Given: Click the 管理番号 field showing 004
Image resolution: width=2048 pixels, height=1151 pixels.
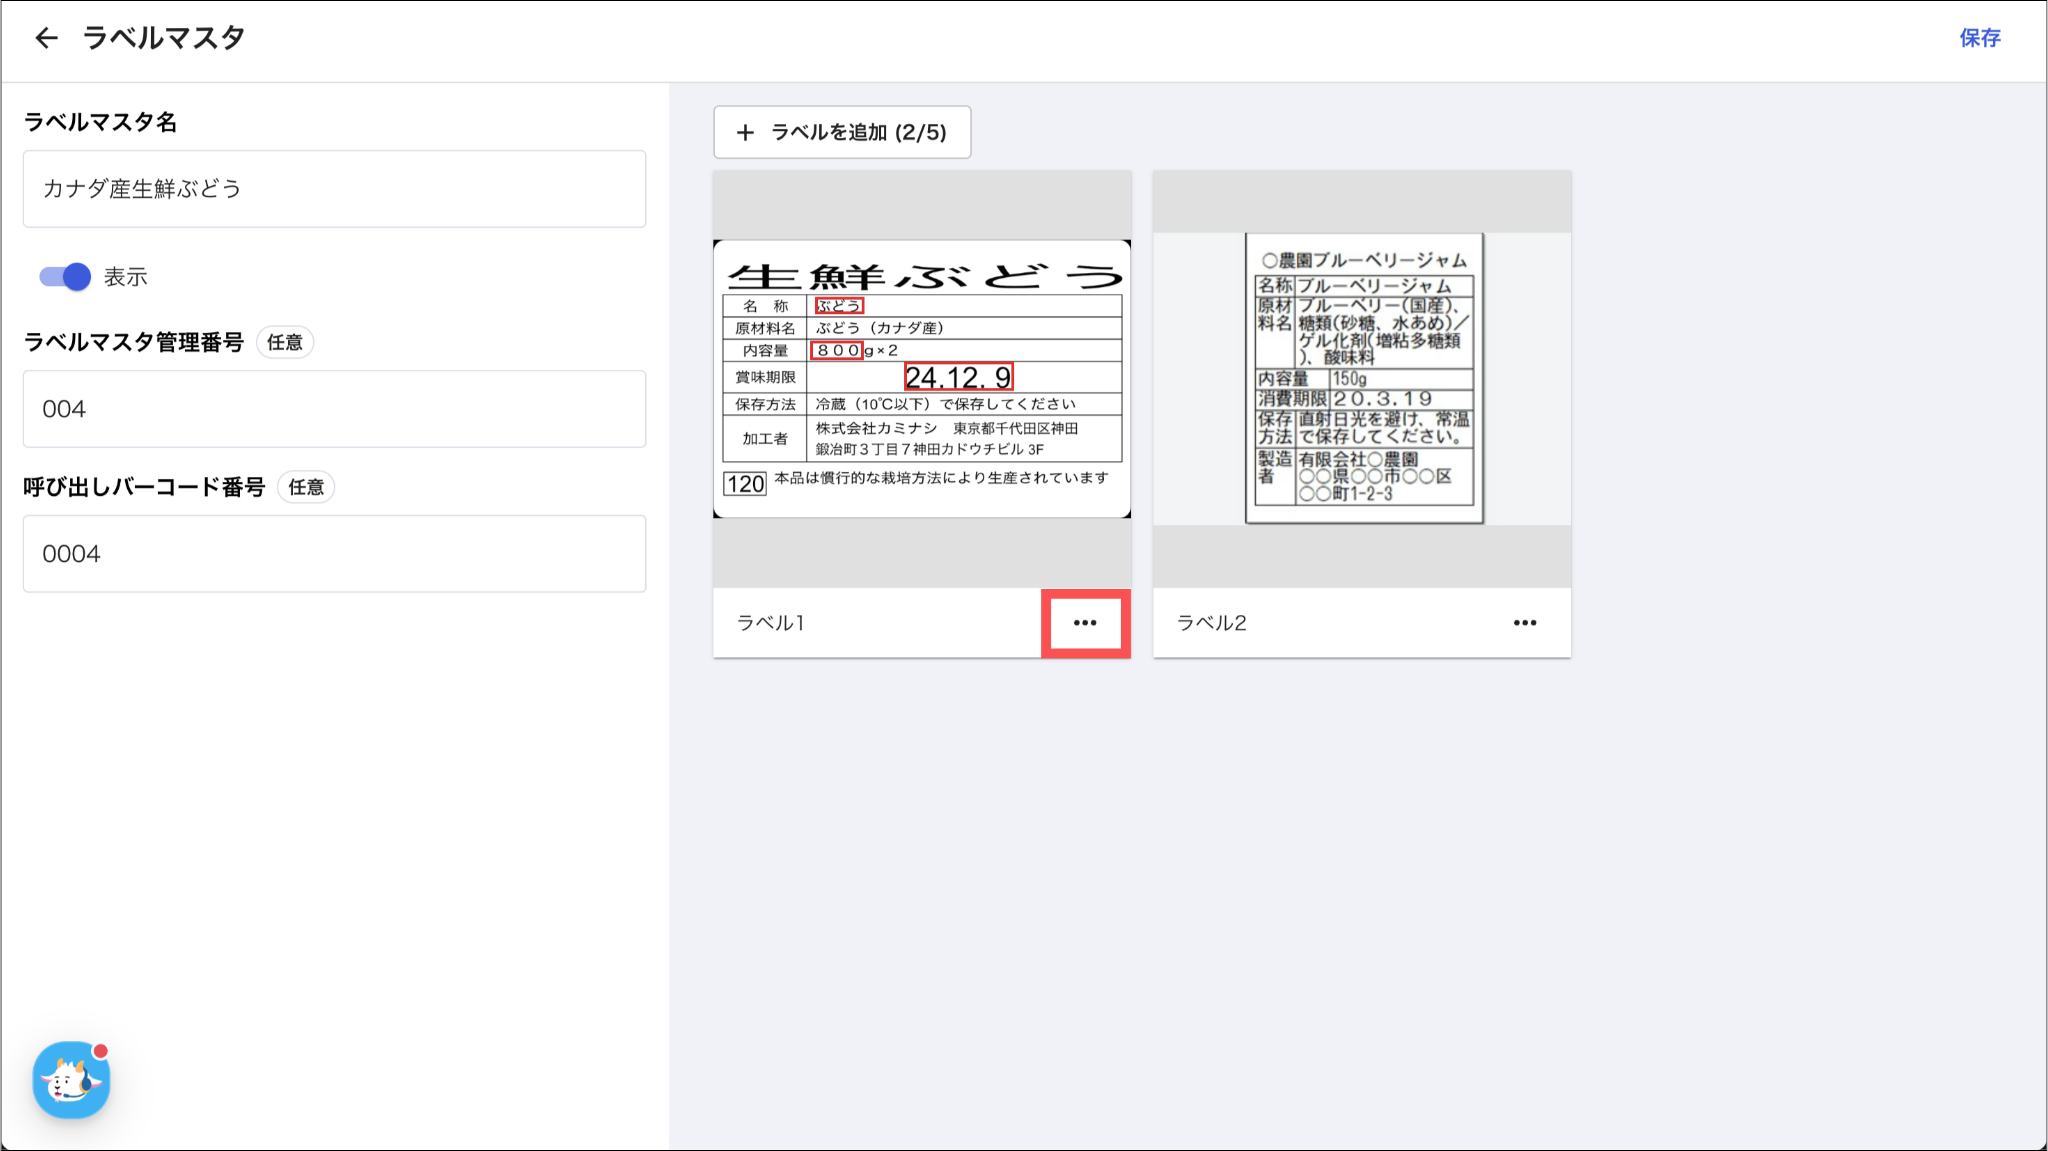Looking at the screenshot, I should click(334, 409).
